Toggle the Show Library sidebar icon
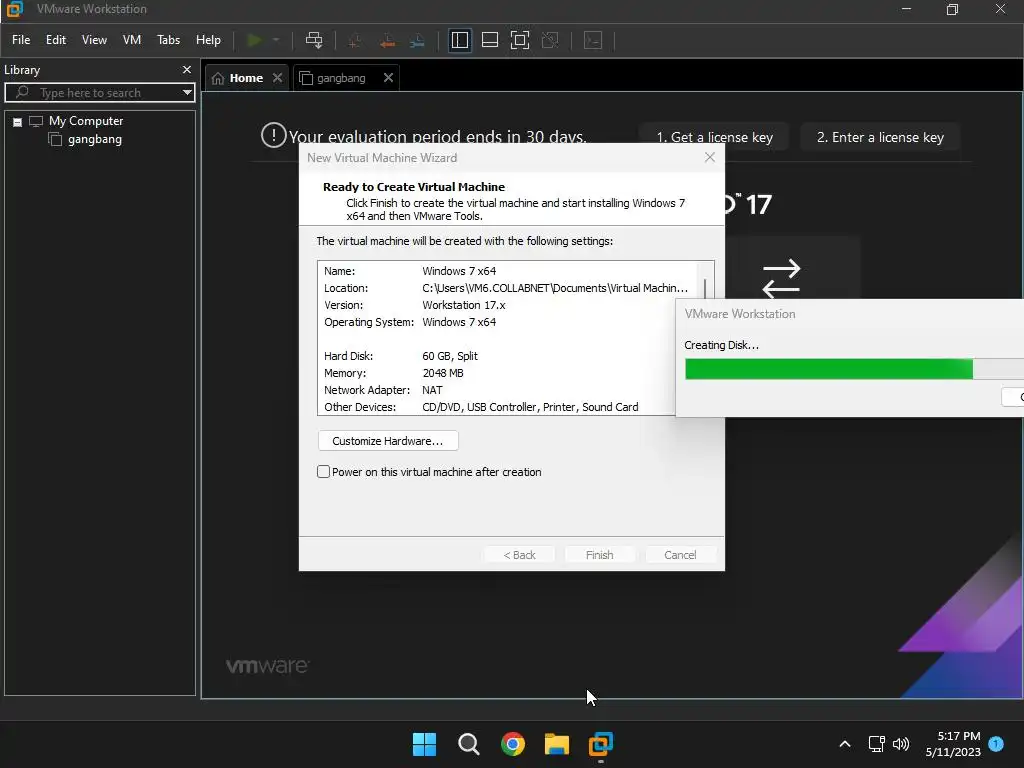This screenshot has width=1024, height=768. 460,40
